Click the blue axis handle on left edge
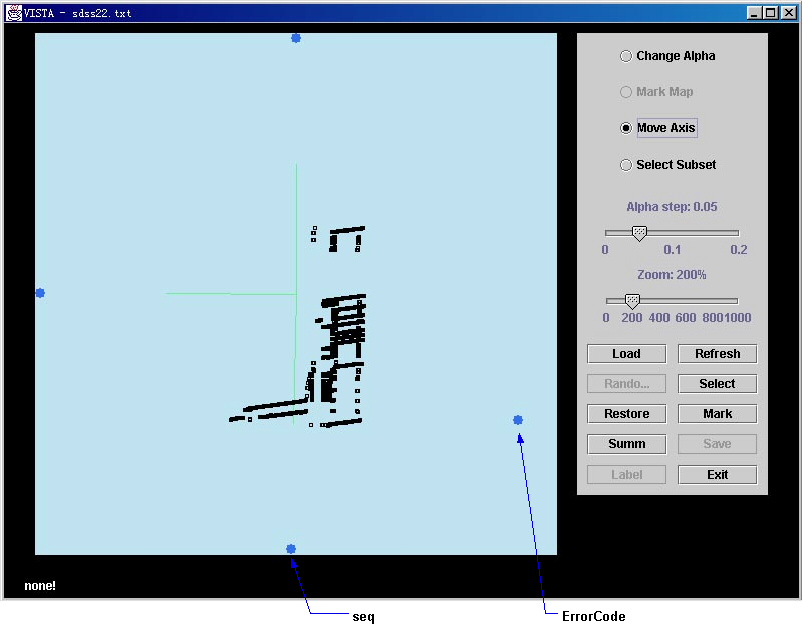802x630 pixels. pyautogui.click(x=40, y=293)
